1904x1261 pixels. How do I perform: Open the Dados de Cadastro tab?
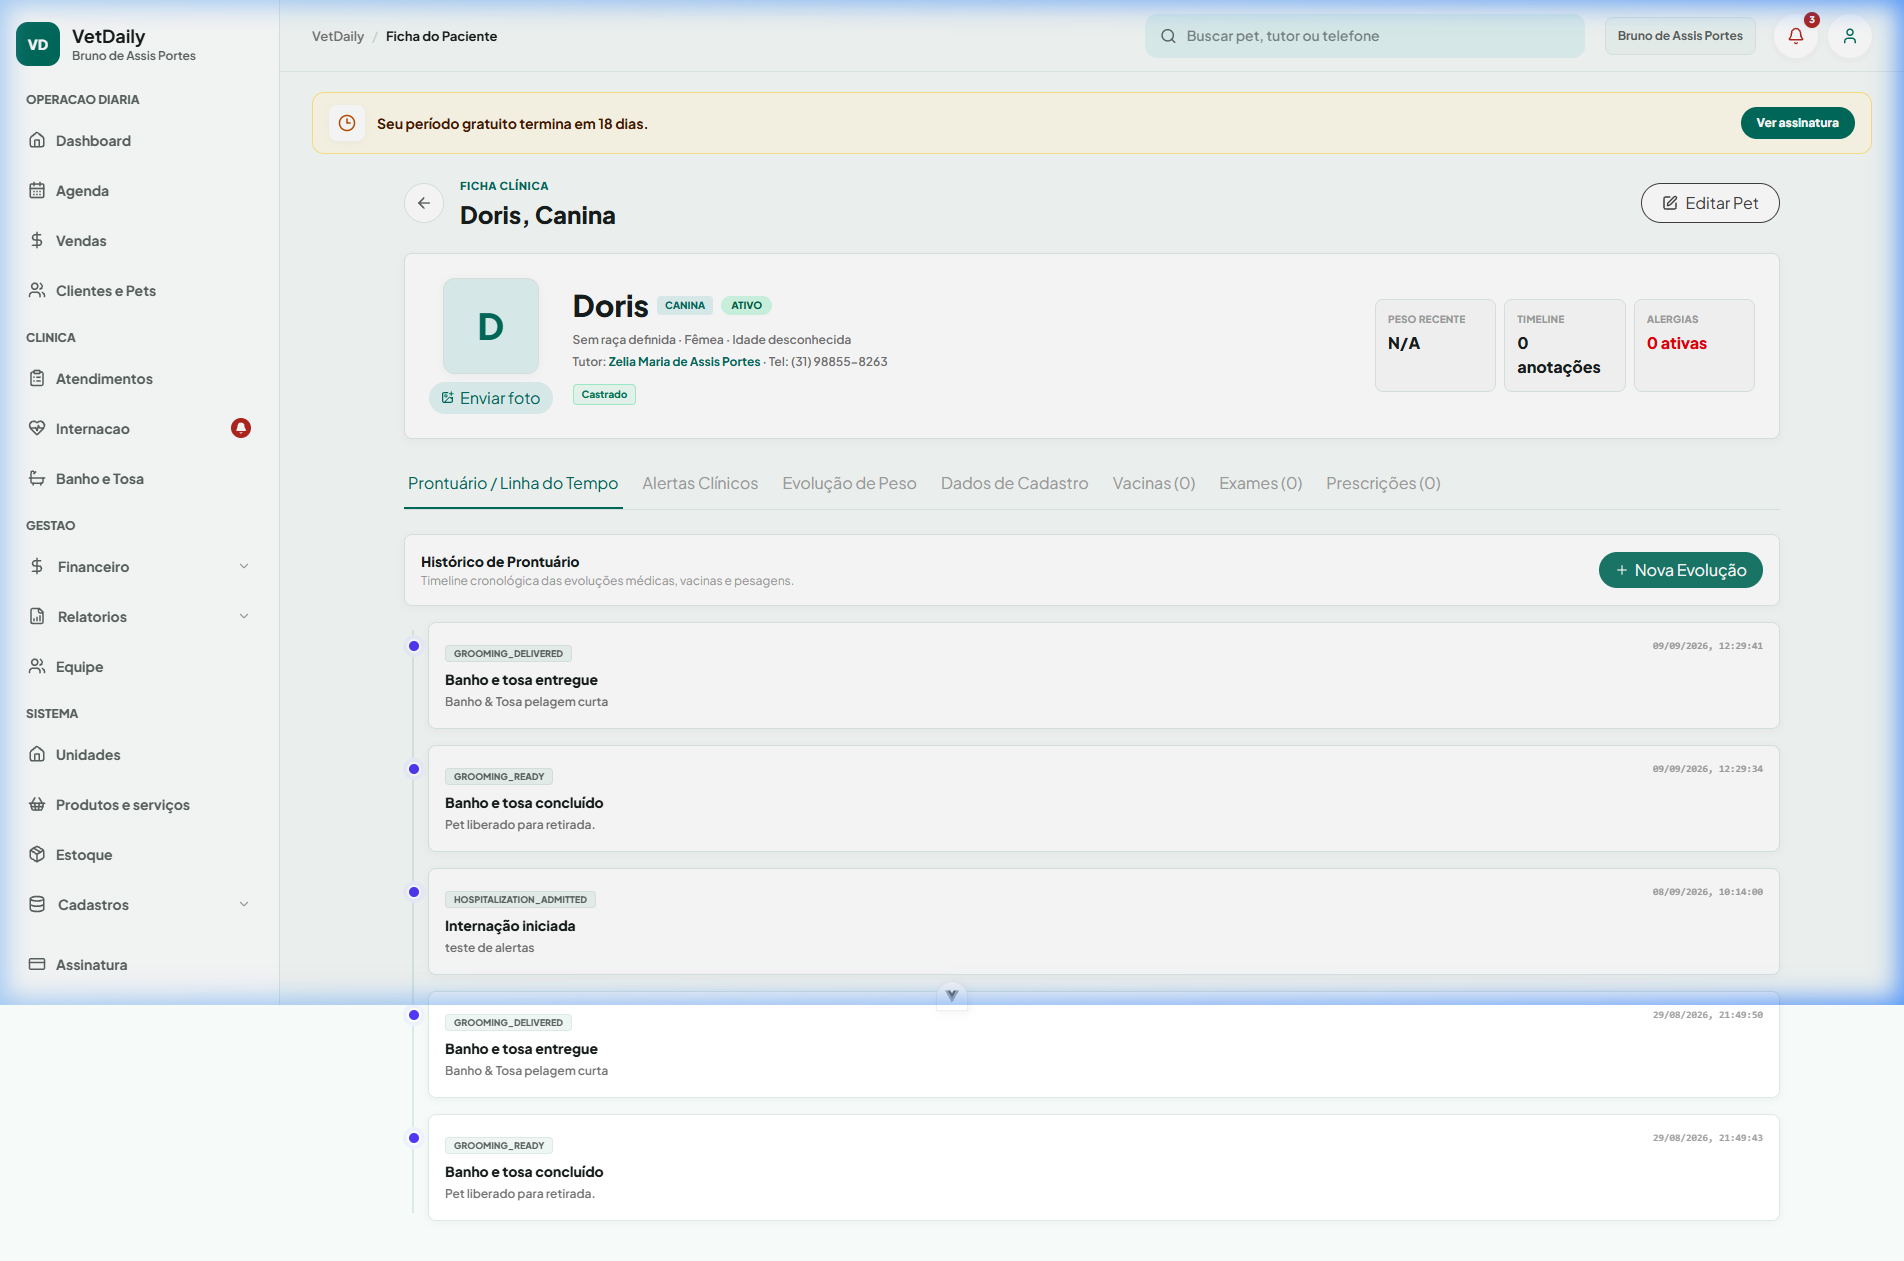click(x=1014, y=484)
